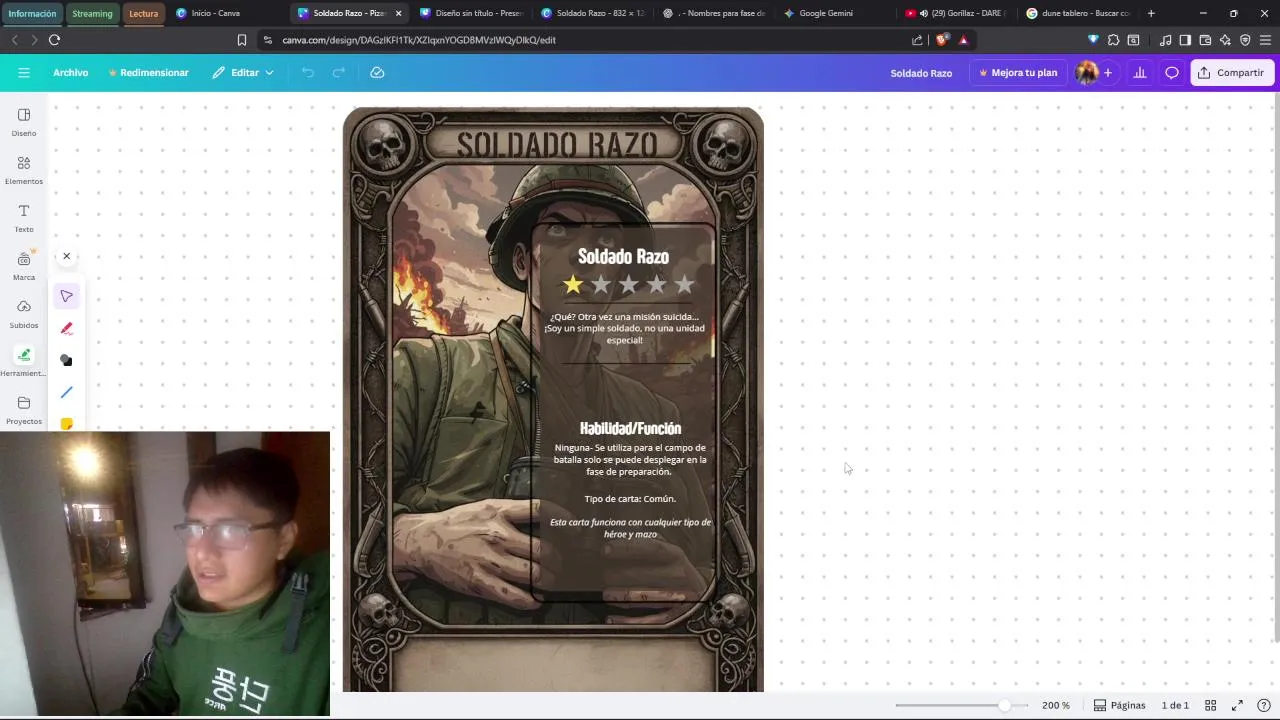This screenshot has height=720, width=1280.
Task: Expand the Editar mode dropdown
Action: pyautogui.click(x=243, y=73)
